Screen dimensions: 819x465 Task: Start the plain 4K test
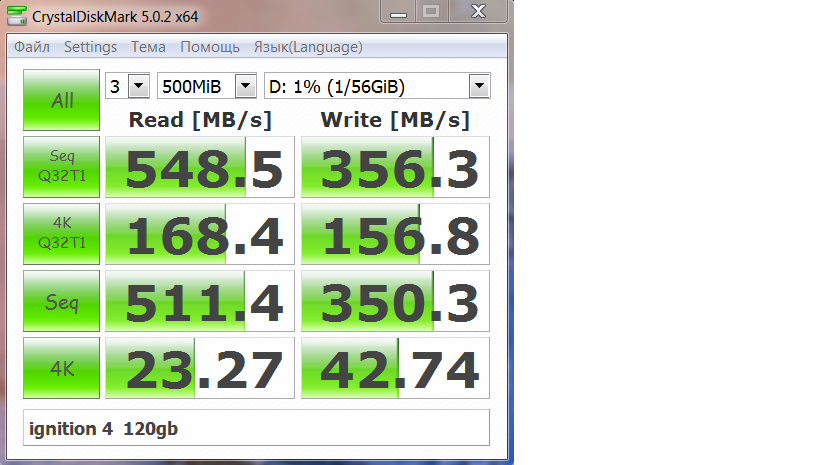[62, 368]
